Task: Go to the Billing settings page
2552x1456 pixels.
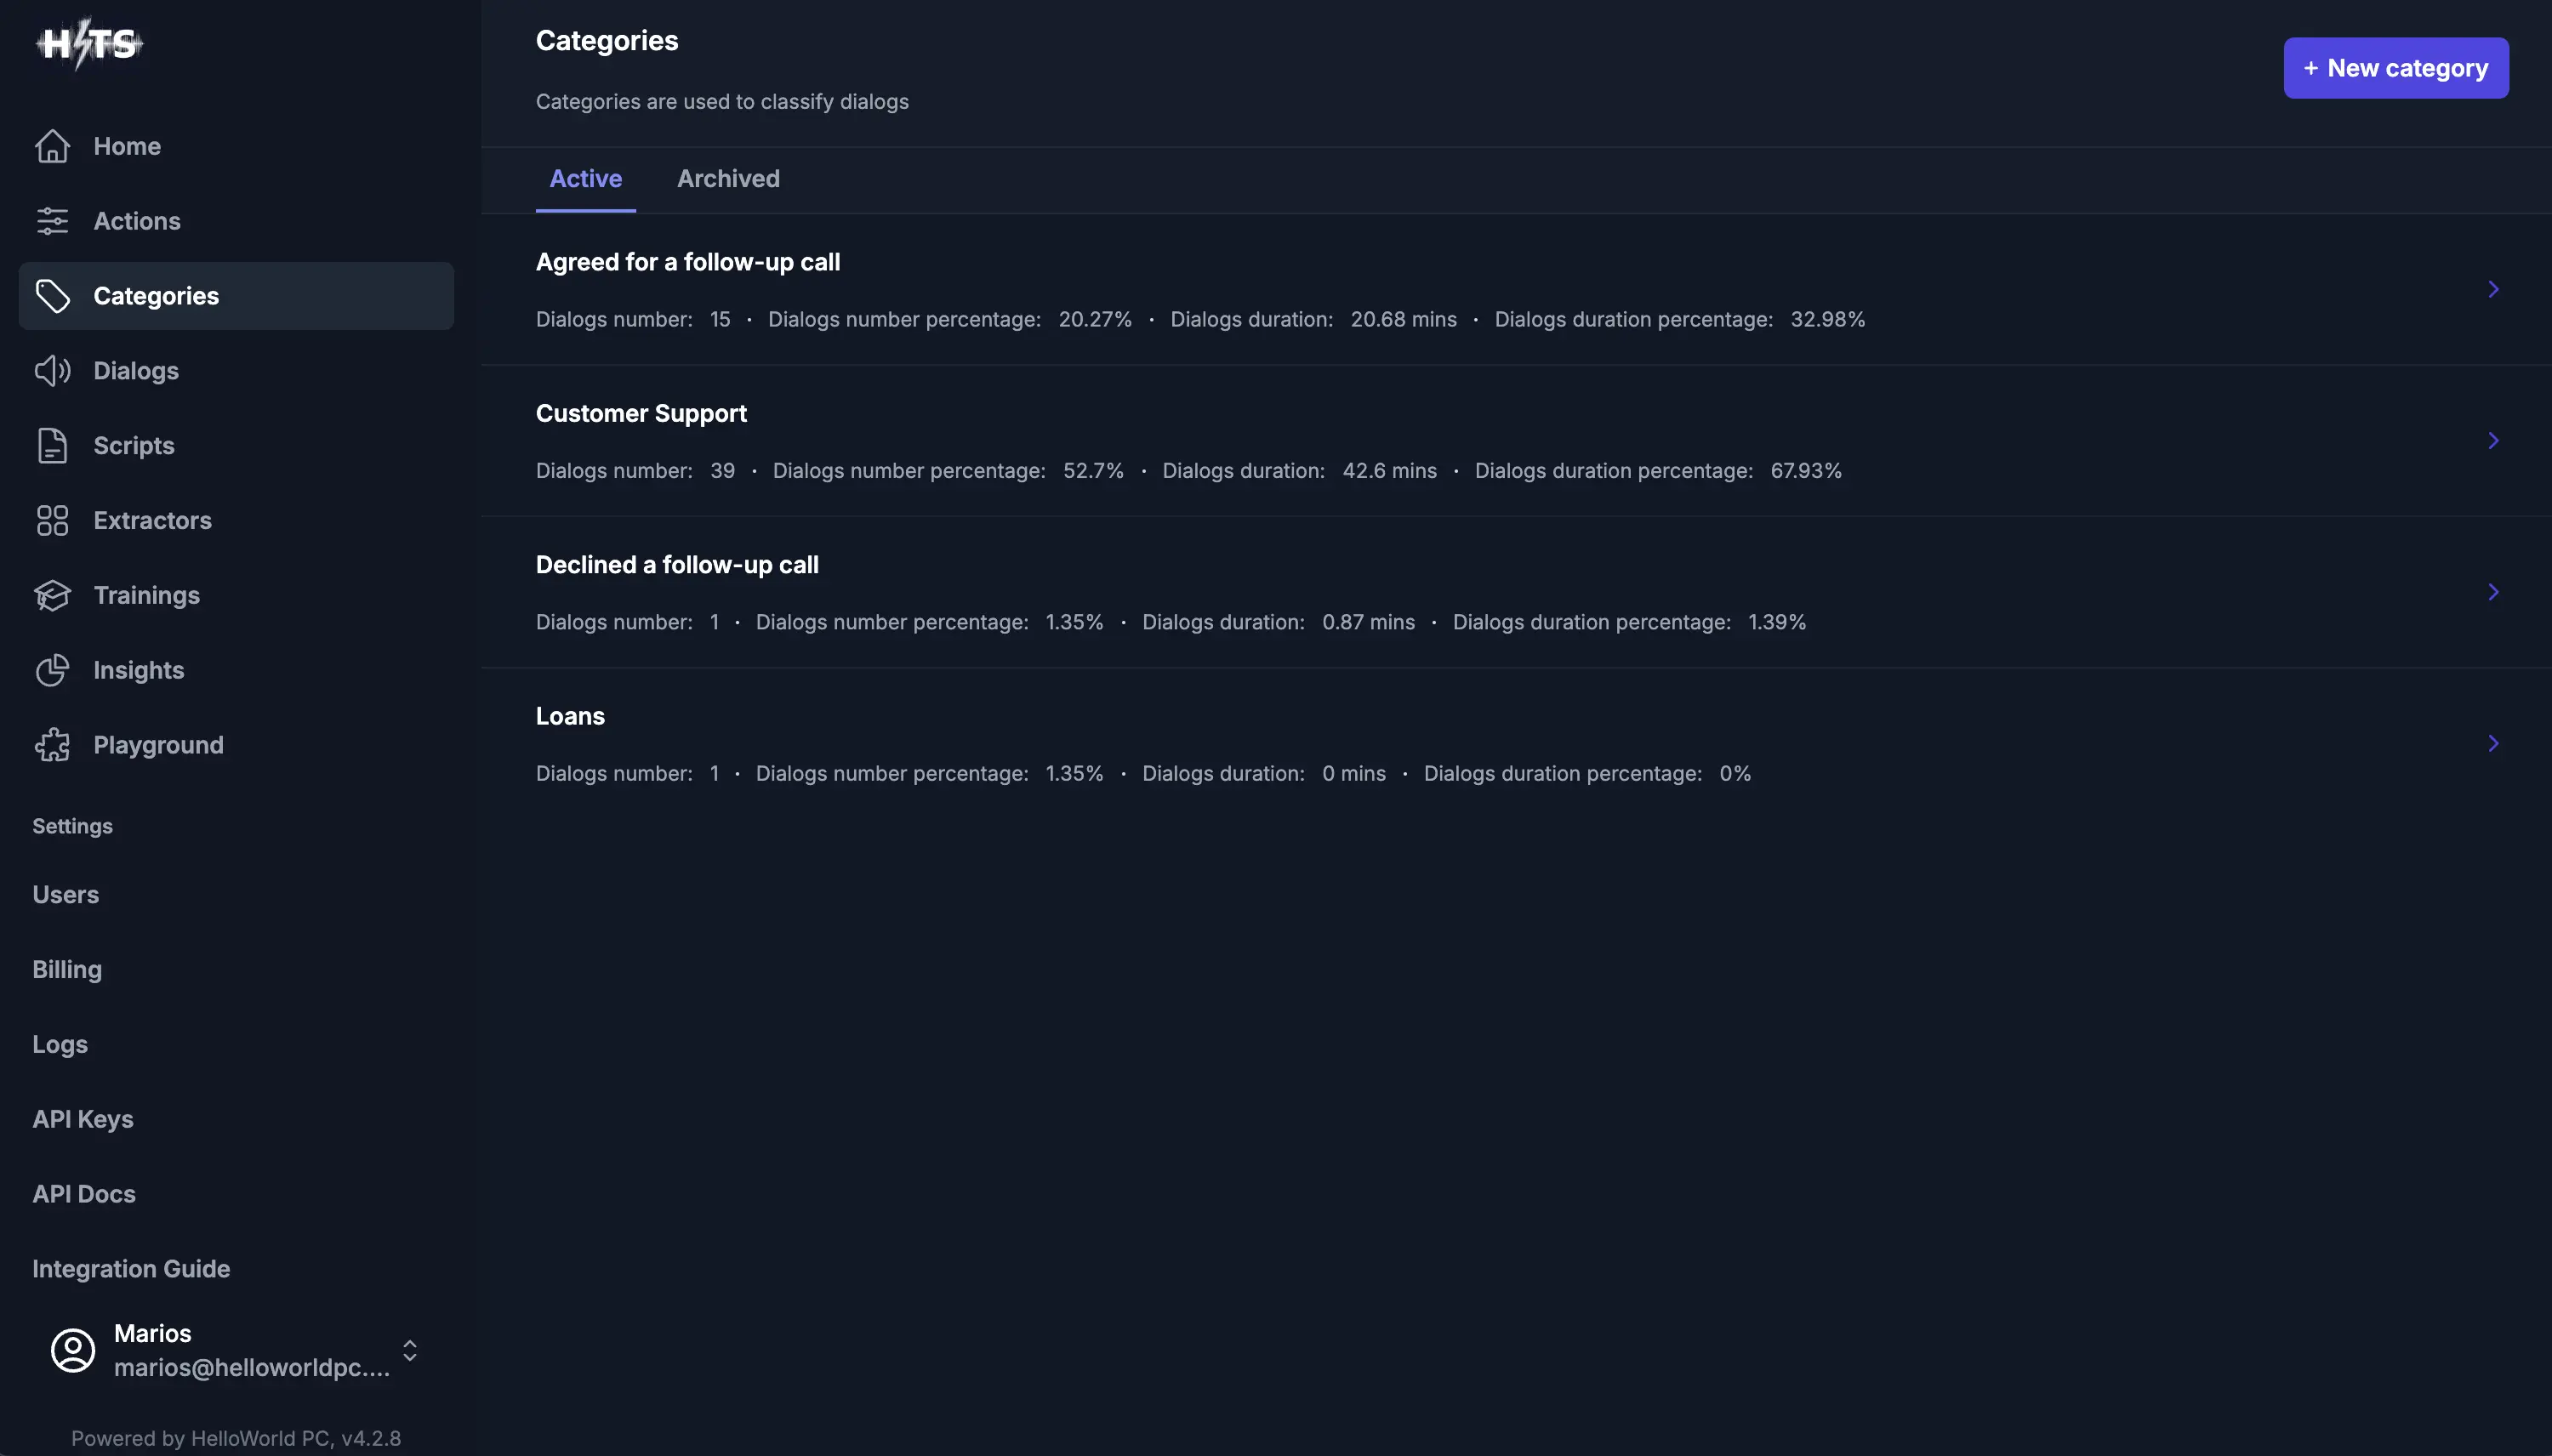Action: (66, 968)
